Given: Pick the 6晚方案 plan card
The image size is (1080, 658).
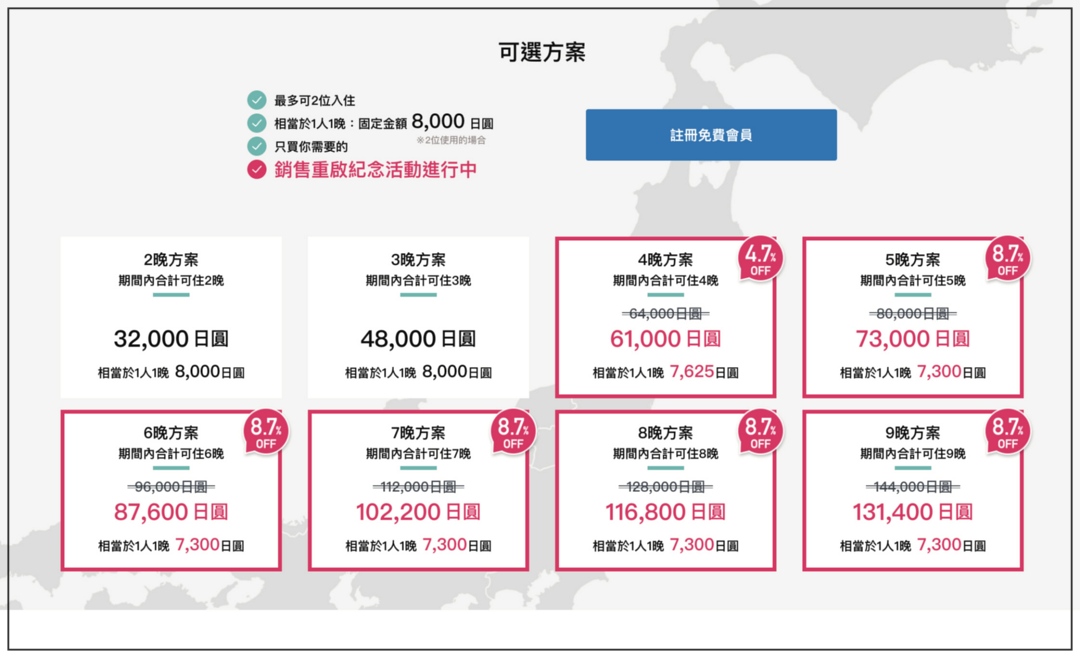Looking at the screenshot, I should coord(171,491).
